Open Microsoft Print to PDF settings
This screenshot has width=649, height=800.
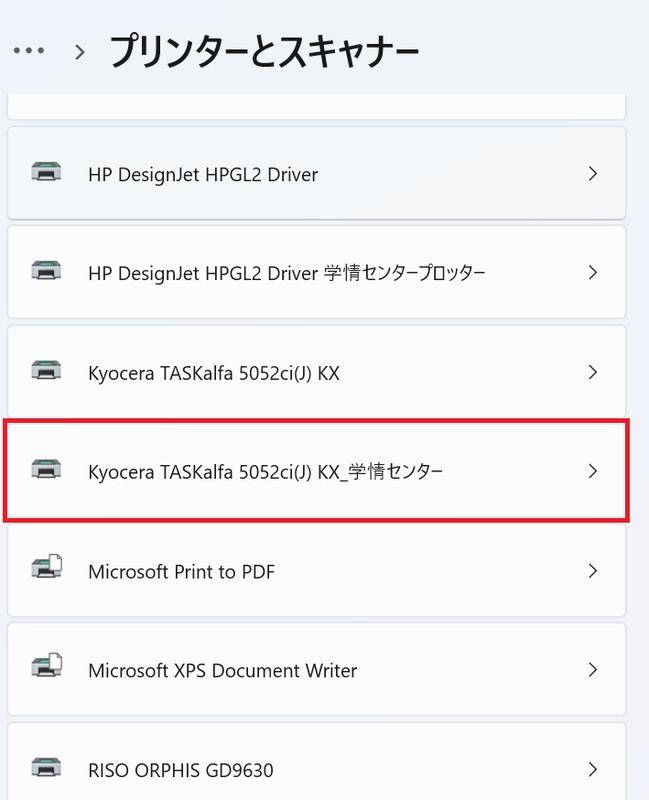316,570
